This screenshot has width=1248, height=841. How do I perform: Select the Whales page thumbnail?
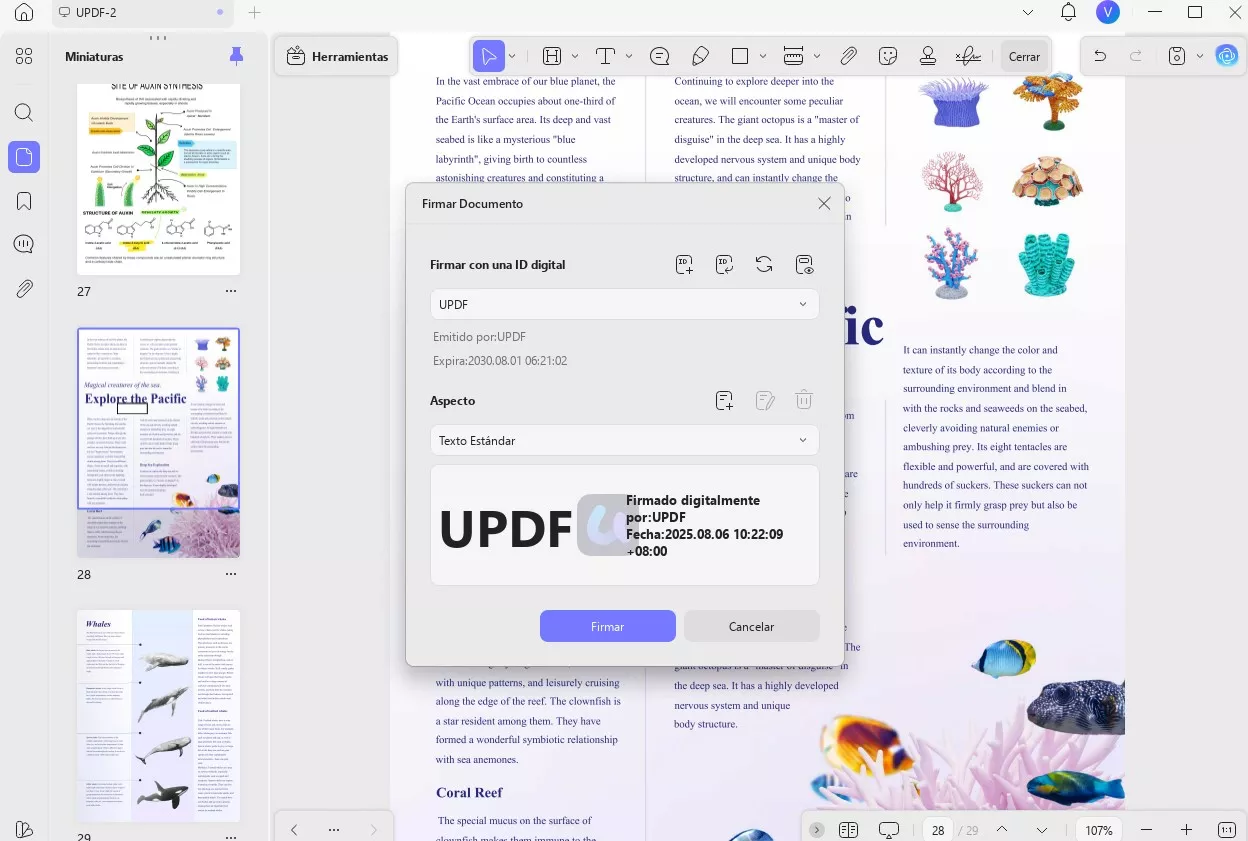[x=159, y=717]
